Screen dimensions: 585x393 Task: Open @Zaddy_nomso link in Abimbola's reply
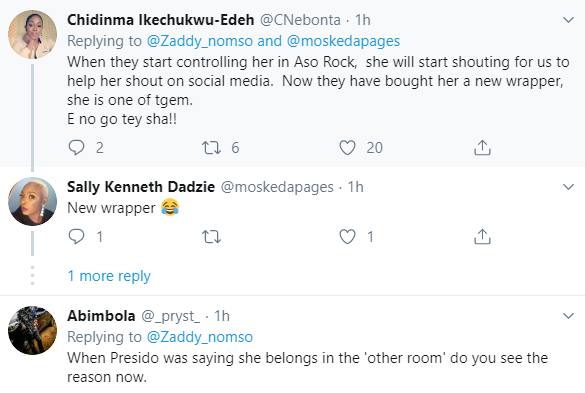[200, 337]
